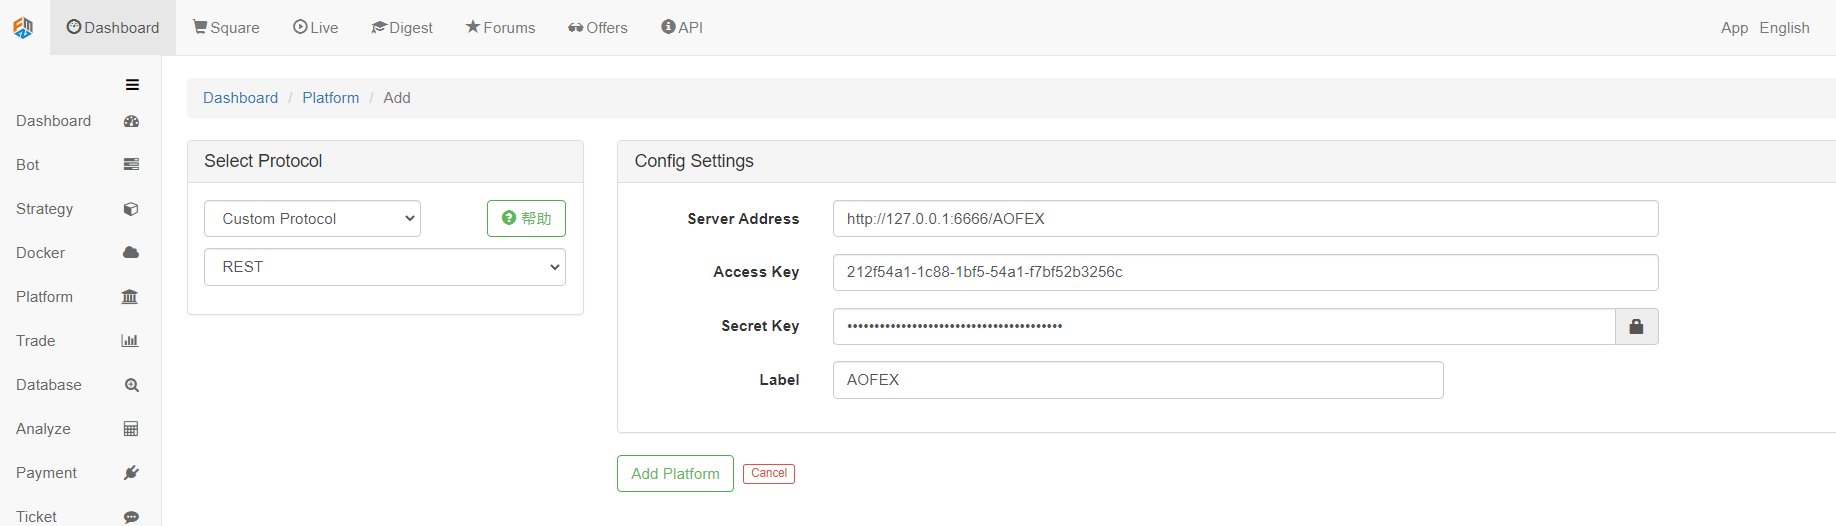Click the site logo icon
The height and width of the screenshot is (526, 1836).
pos(23,28)
